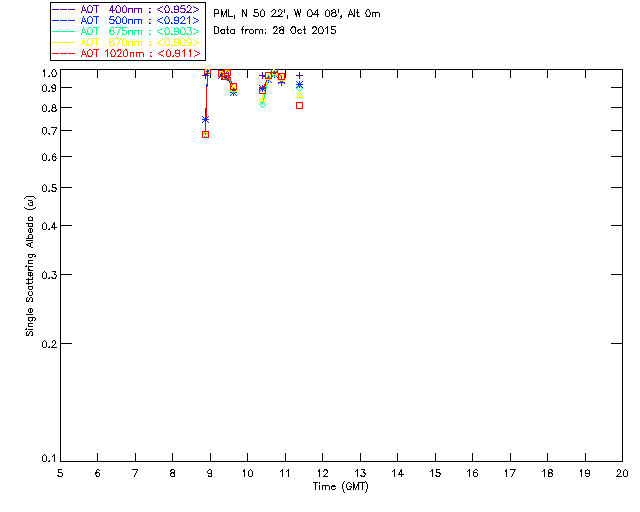Click the hour 12 tick label
The width and height of the screenshot is (640, 512).
tap(322, 473)
